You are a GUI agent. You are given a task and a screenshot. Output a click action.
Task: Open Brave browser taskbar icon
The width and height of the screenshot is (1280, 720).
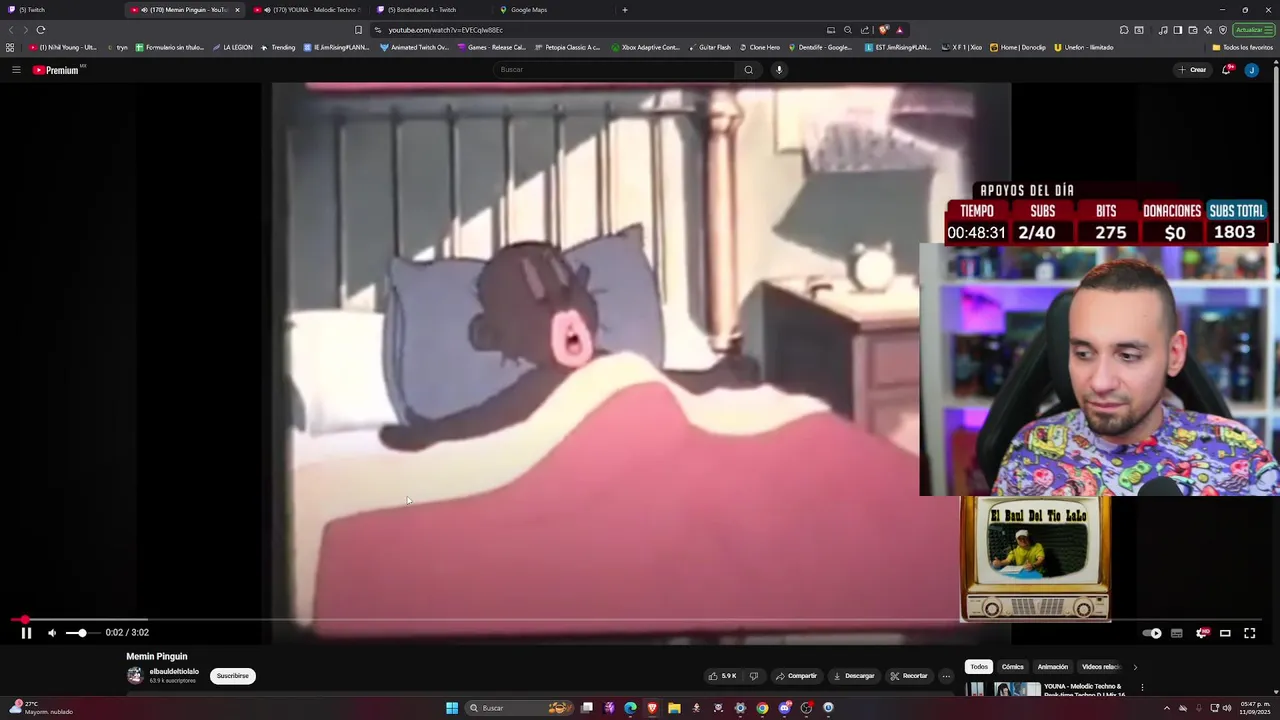pyautogui.click(x=652, y=708)
